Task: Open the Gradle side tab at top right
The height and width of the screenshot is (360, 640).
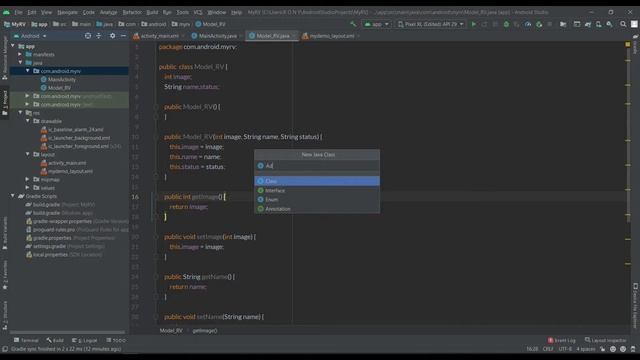Action: [636, 45]
